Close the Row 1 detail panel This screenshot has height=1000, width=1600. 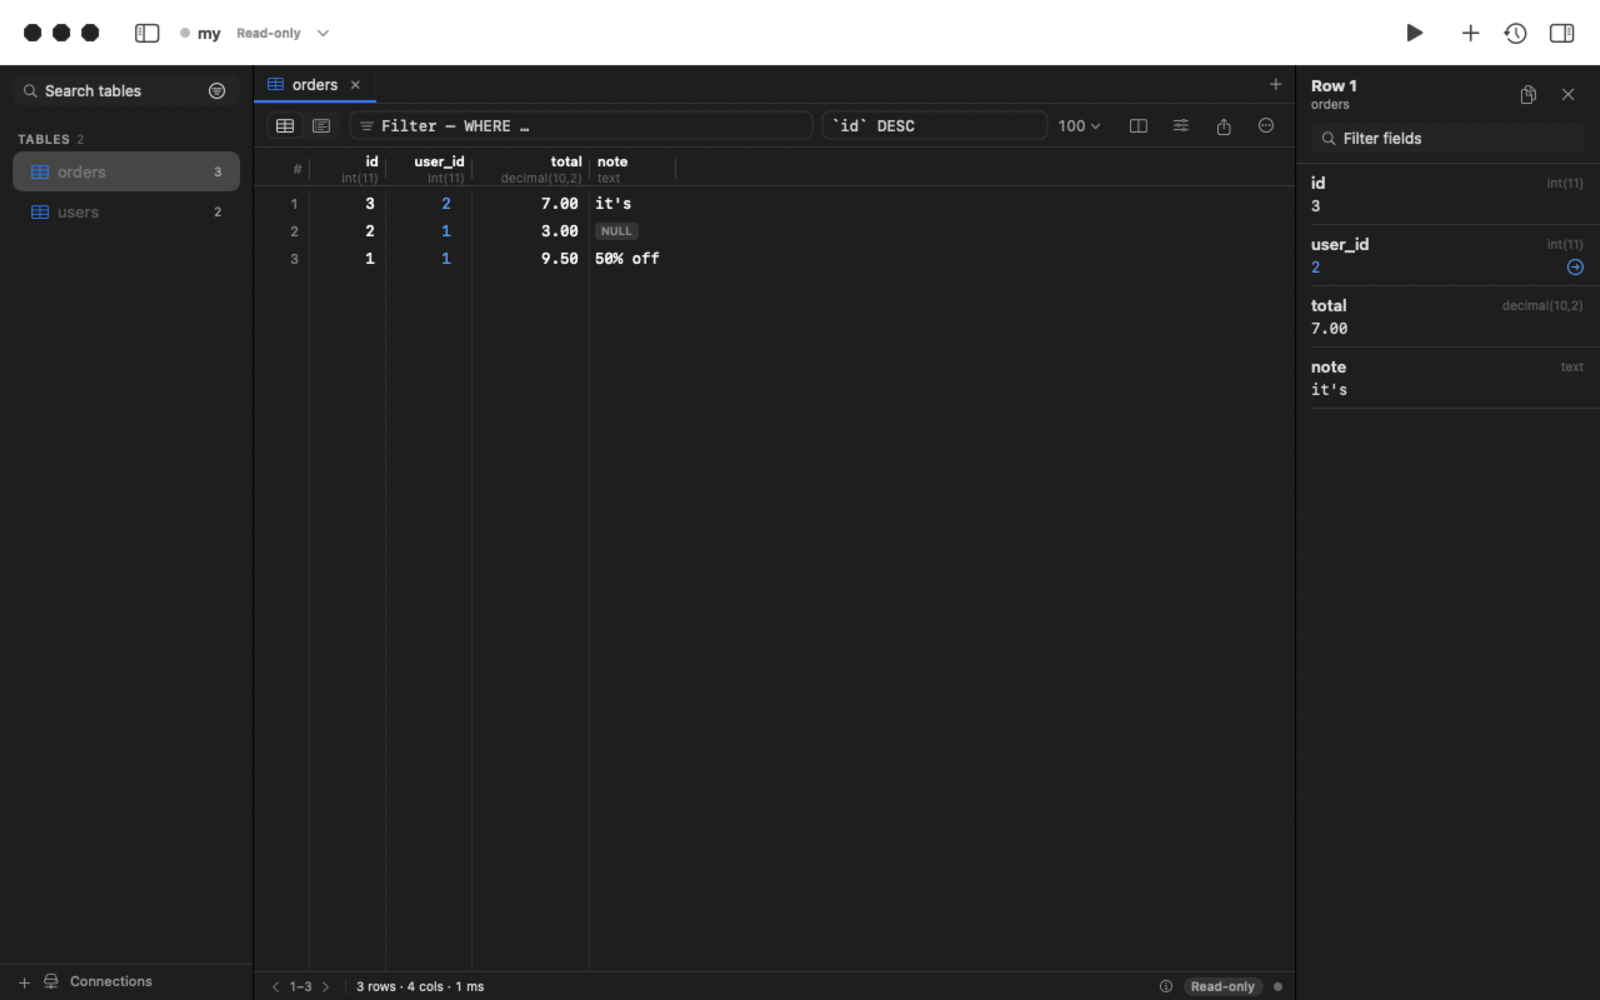(x=1568, y=95)
